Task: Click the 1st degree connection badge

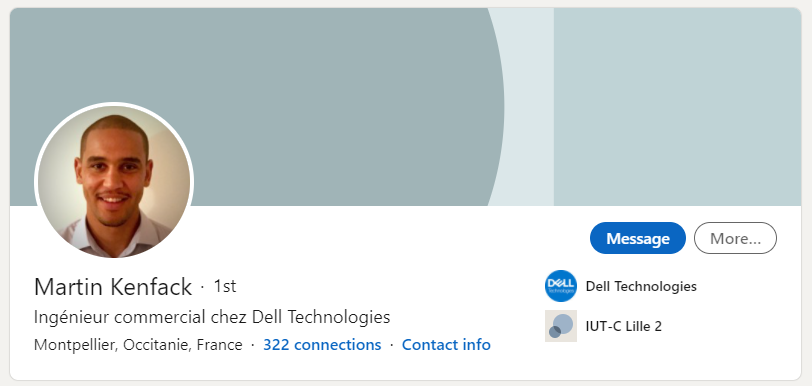Action: 225,286
